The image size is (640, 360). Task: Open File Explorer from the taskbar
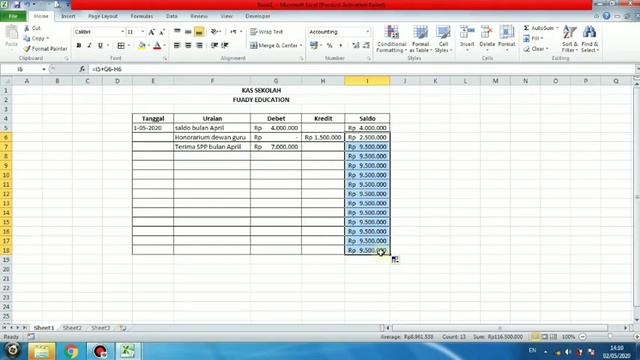point(42,351)
